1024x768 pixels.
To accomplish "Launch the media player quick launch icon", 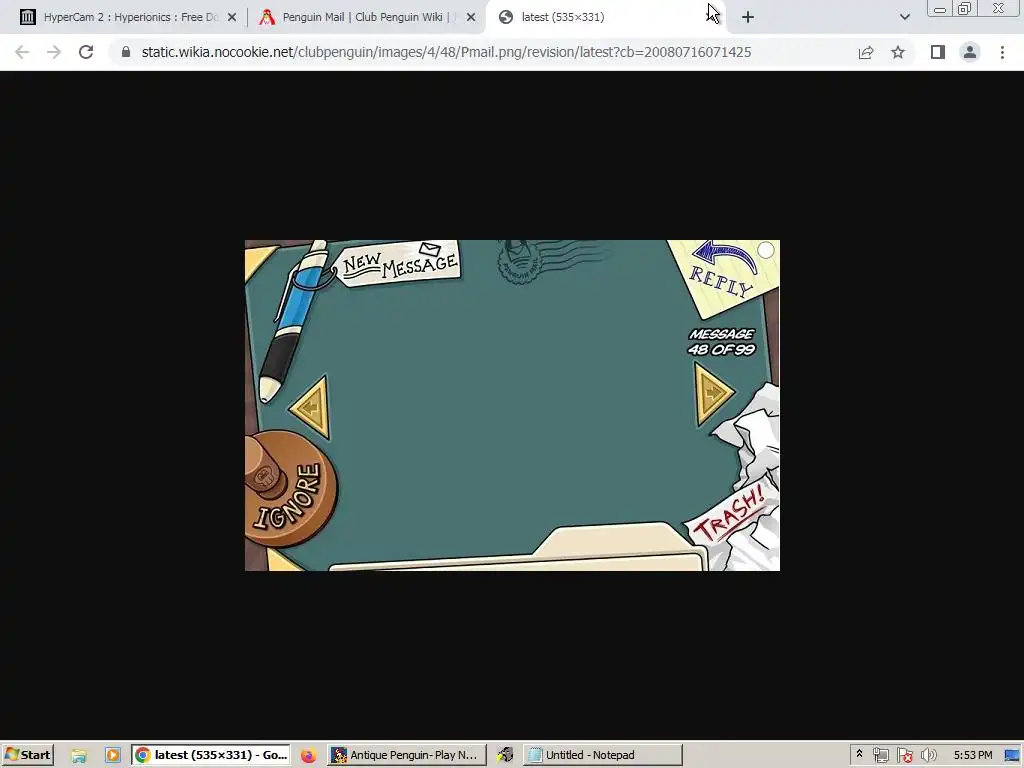I will point(112,755).
